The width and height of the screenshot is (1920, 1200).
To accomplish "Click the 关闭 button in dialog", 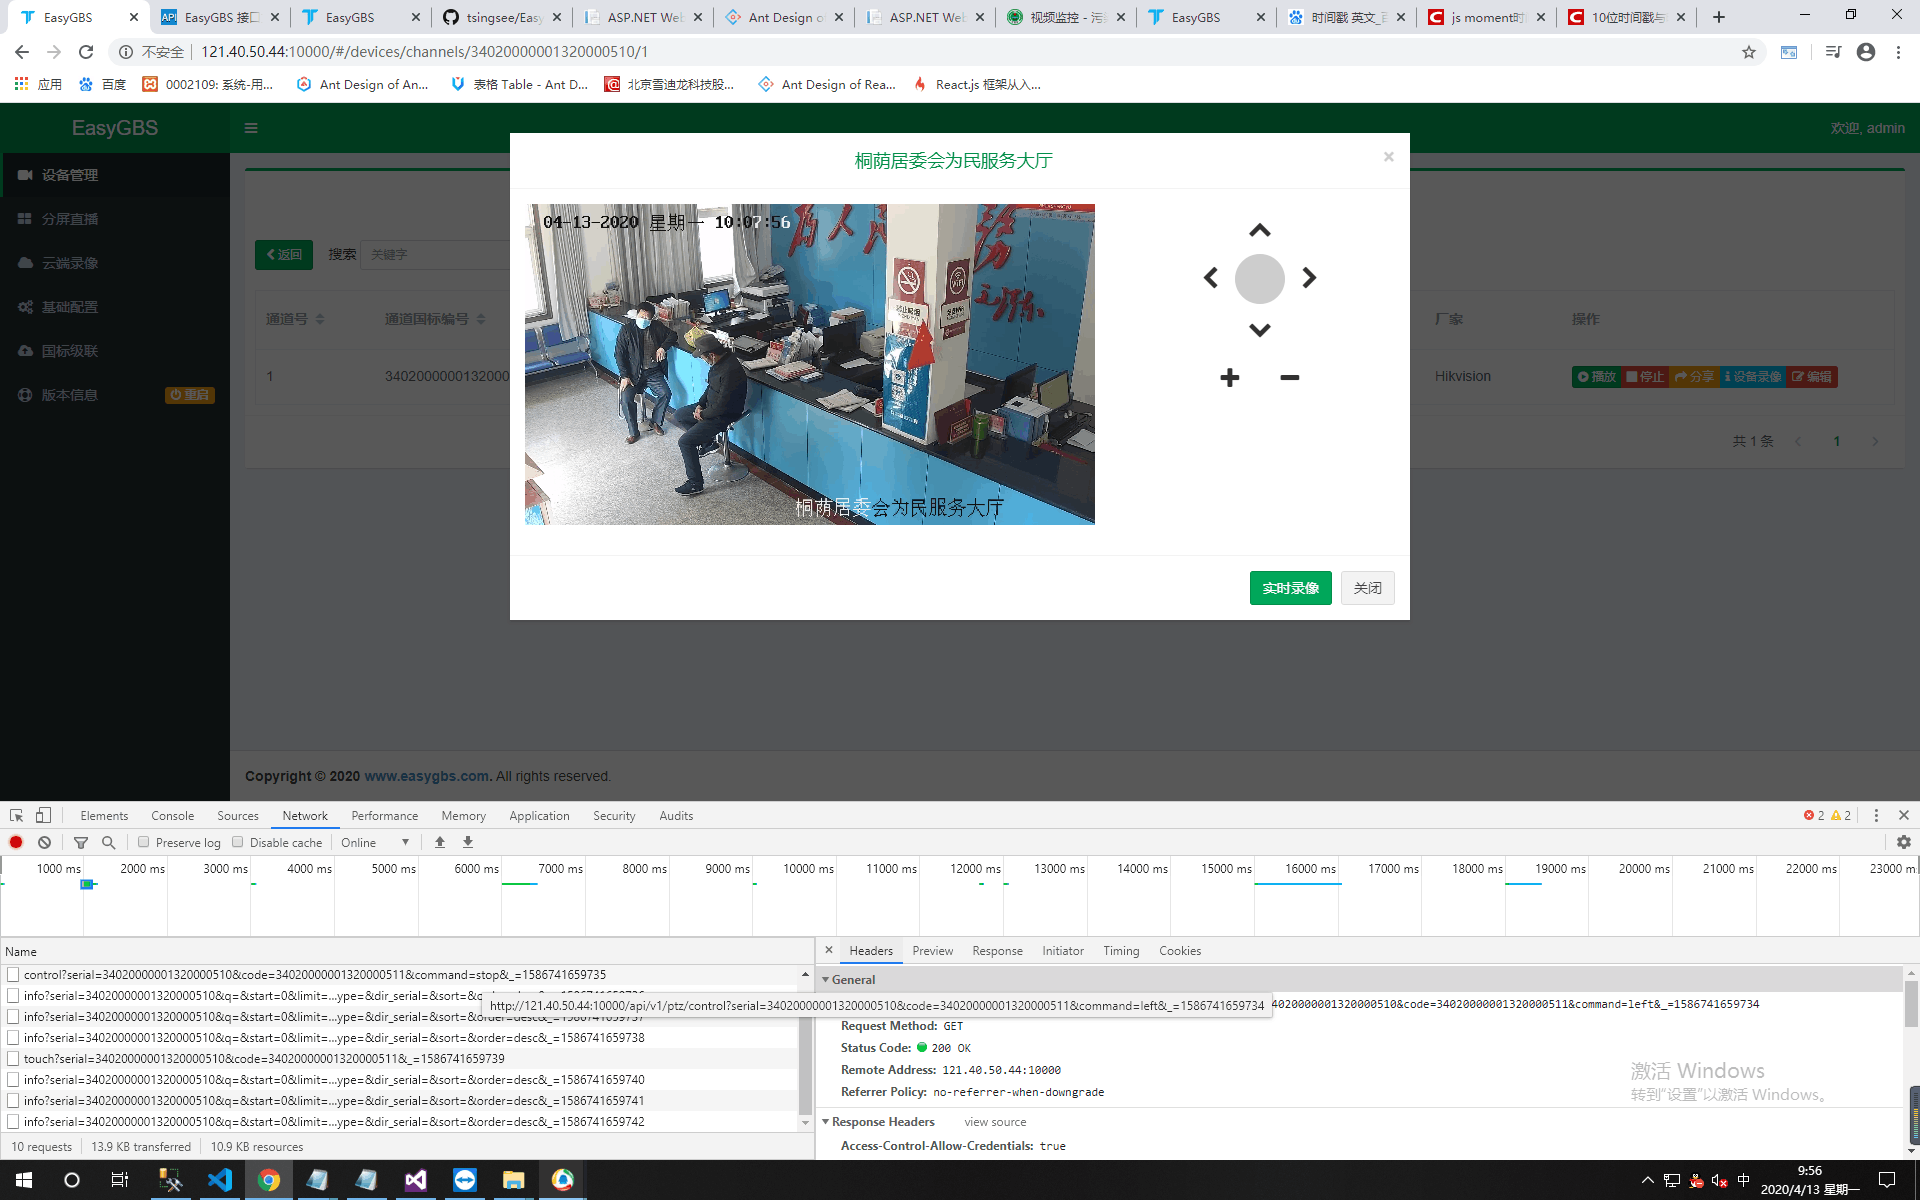I will point(1367,588).
